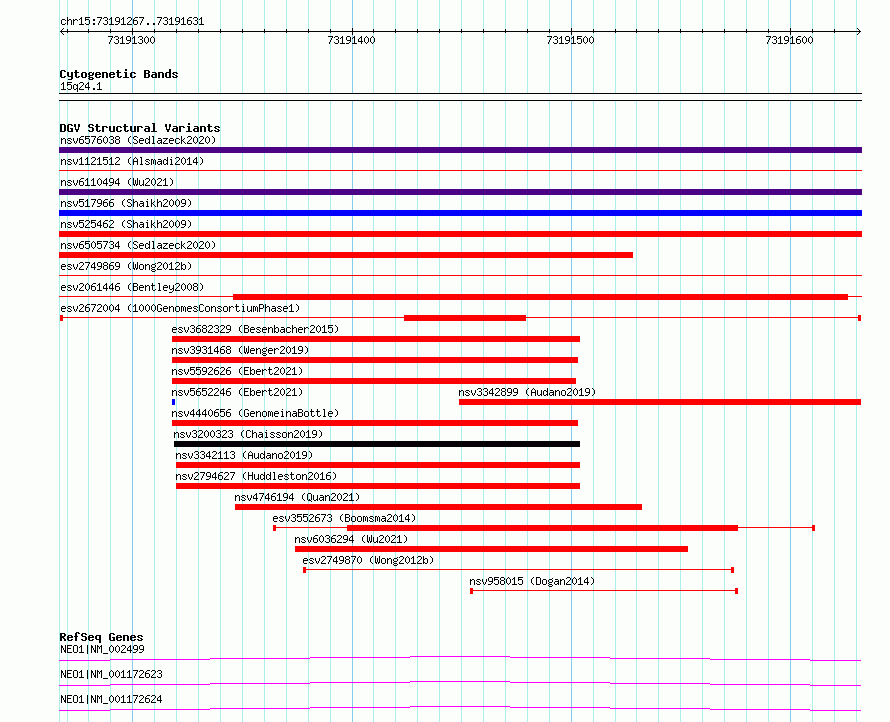Click the 15q24.1 band label
Screen dimensions: 890x722
click(x=81, y=86)
